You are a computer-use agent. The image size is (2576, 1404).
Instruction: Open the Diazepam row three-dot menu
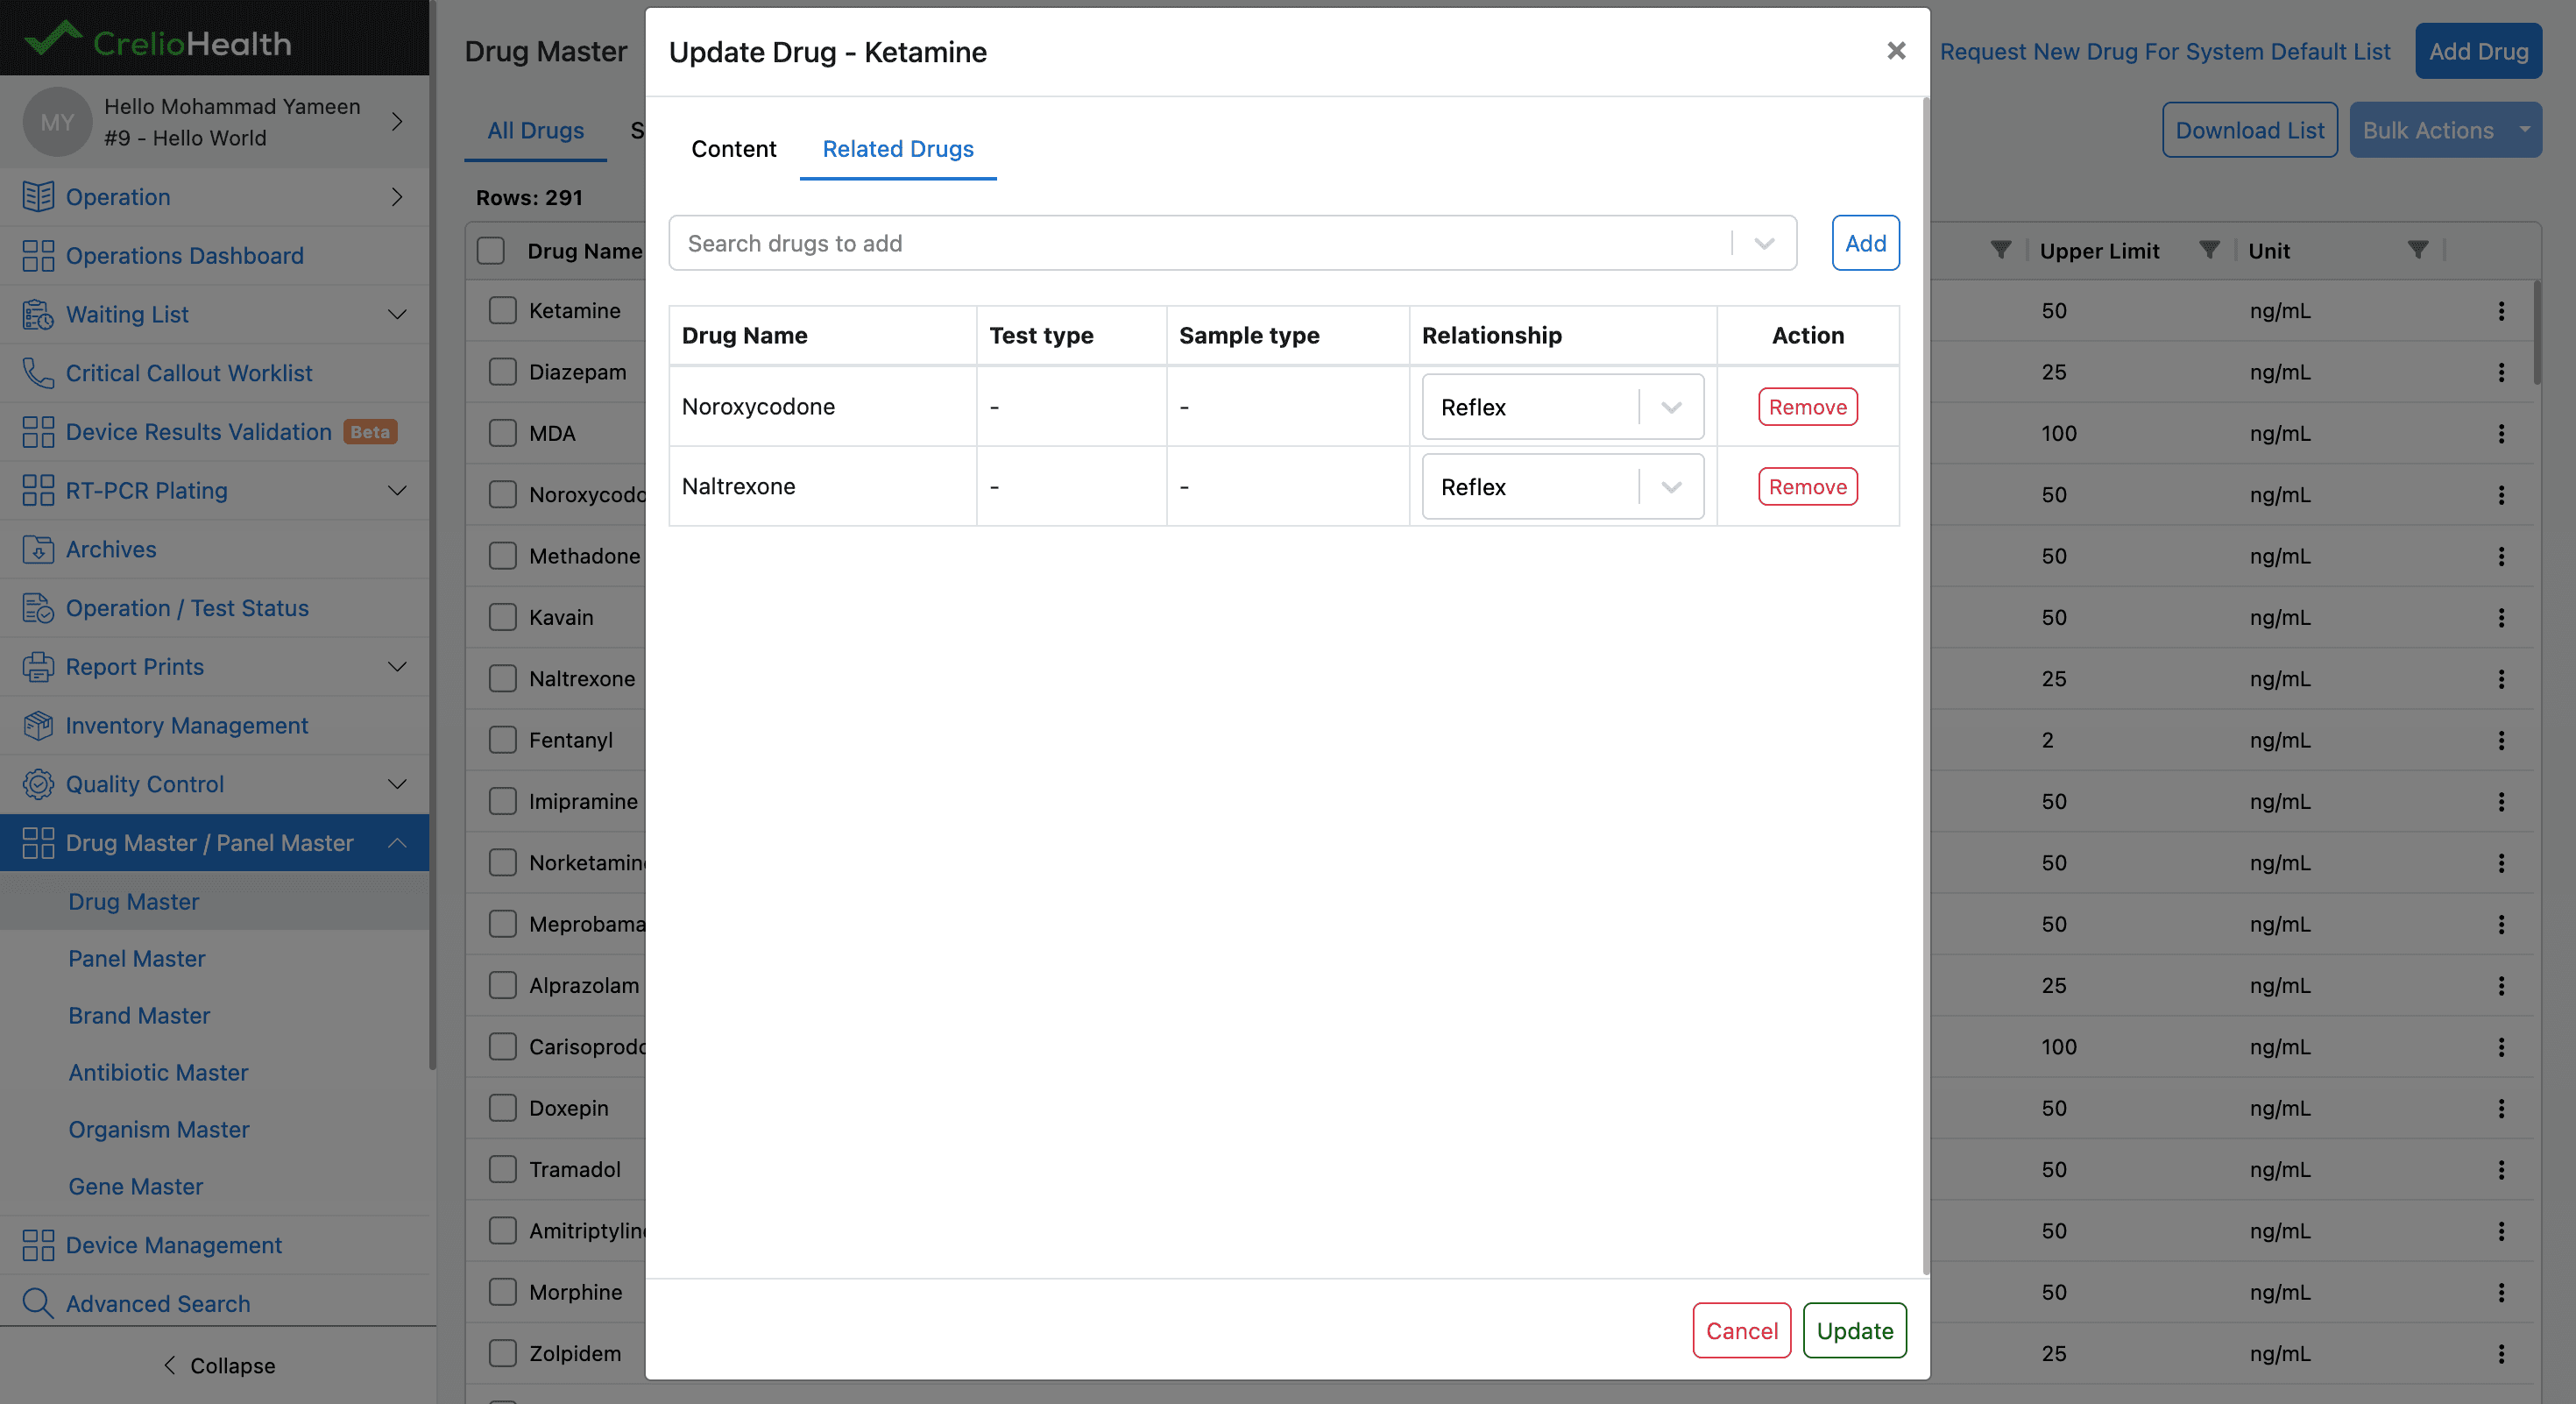(2501, 372)
